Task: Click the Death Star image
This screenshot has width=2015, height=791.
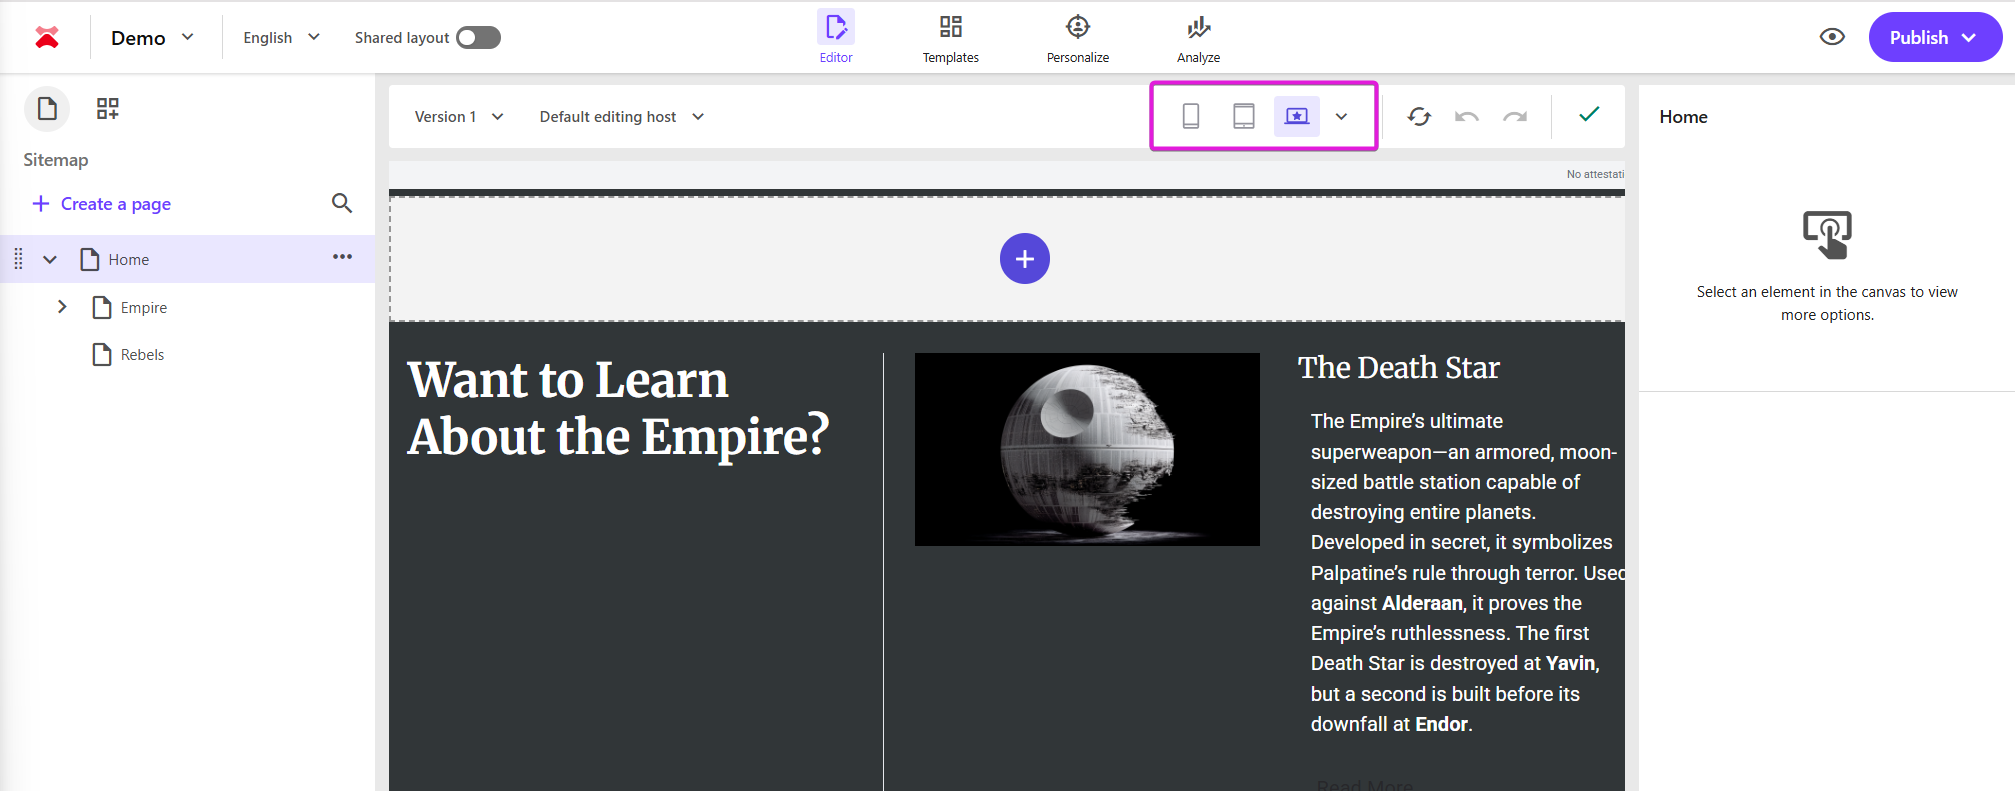Action: pos(1087,449)
